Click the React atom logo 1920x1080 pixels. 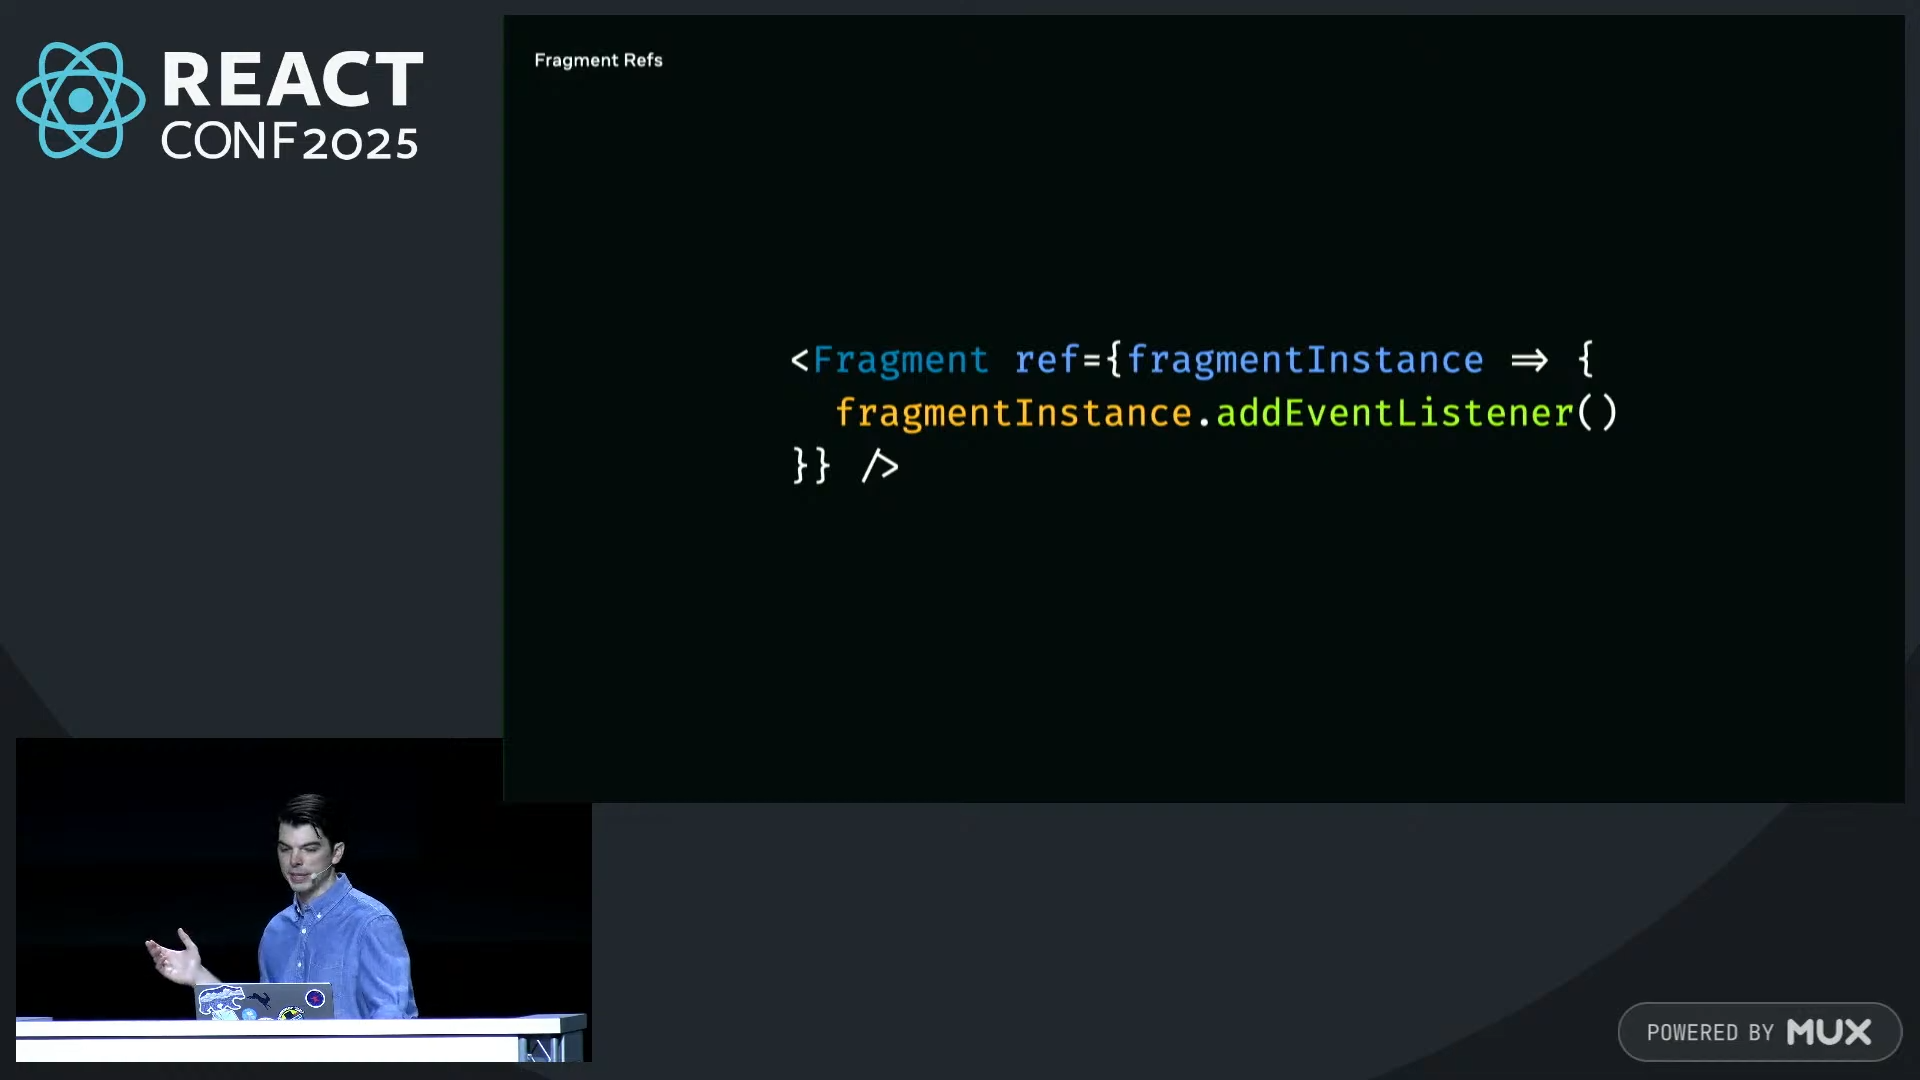point(80,100)
